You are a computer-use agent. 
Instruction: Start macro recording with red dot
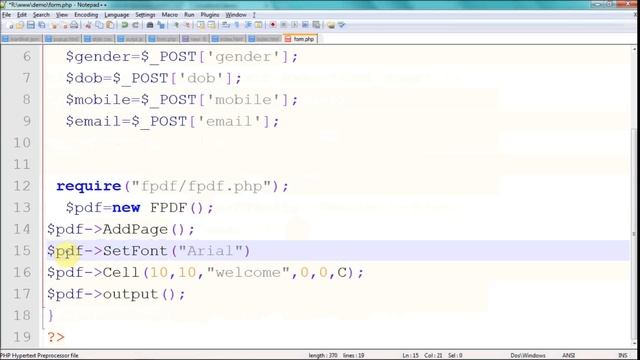[273, 25]
